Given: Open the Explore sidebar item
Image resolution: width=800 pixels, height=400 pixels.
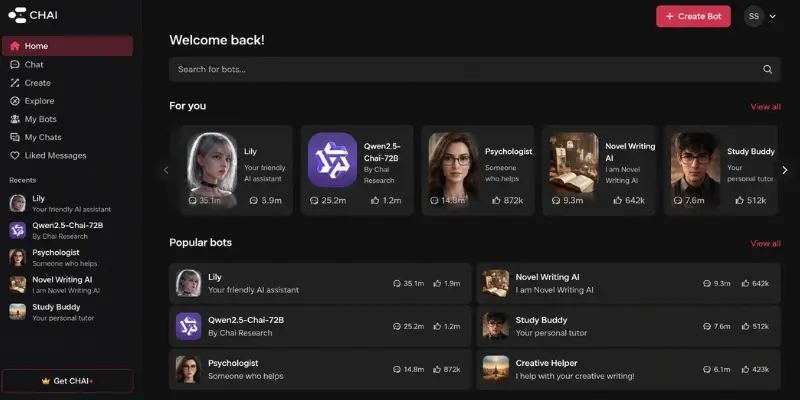Looking at the screenshot, I should tap(67, 101).
